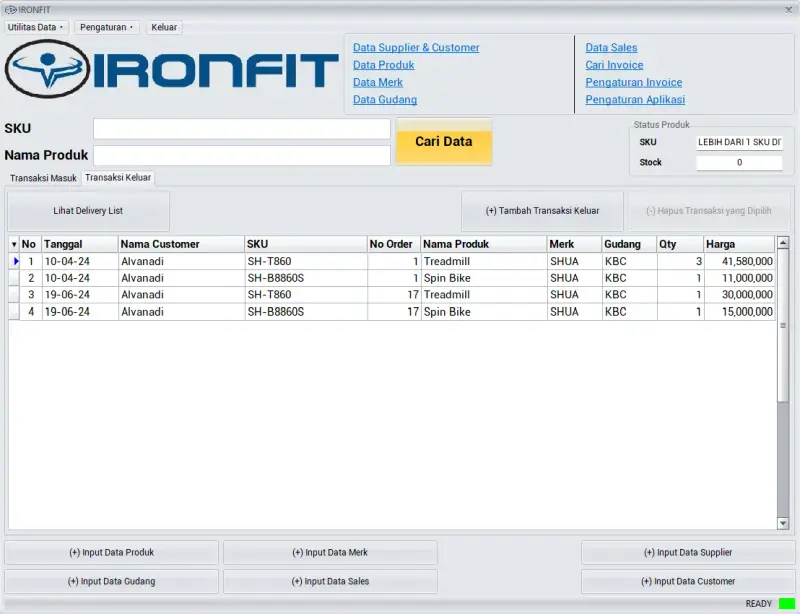This screenshot has height=614, width=800.
Task: Focus the SKU search input field
Action: click(x=242, y=129)
